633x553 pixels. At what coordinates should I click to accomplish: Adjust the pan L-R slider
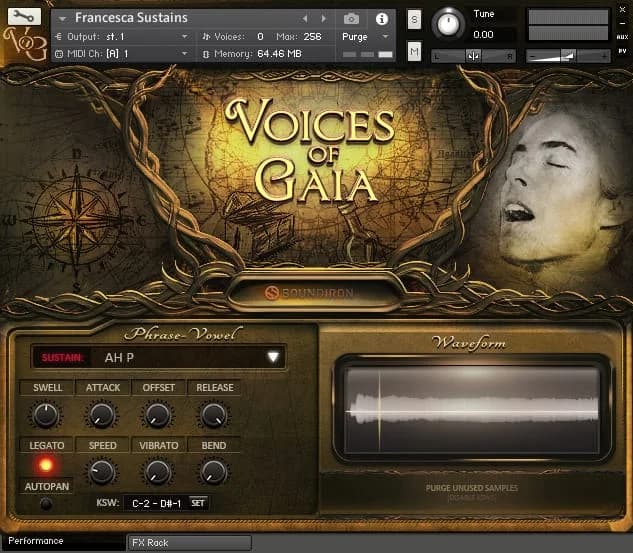coord(474,56)
